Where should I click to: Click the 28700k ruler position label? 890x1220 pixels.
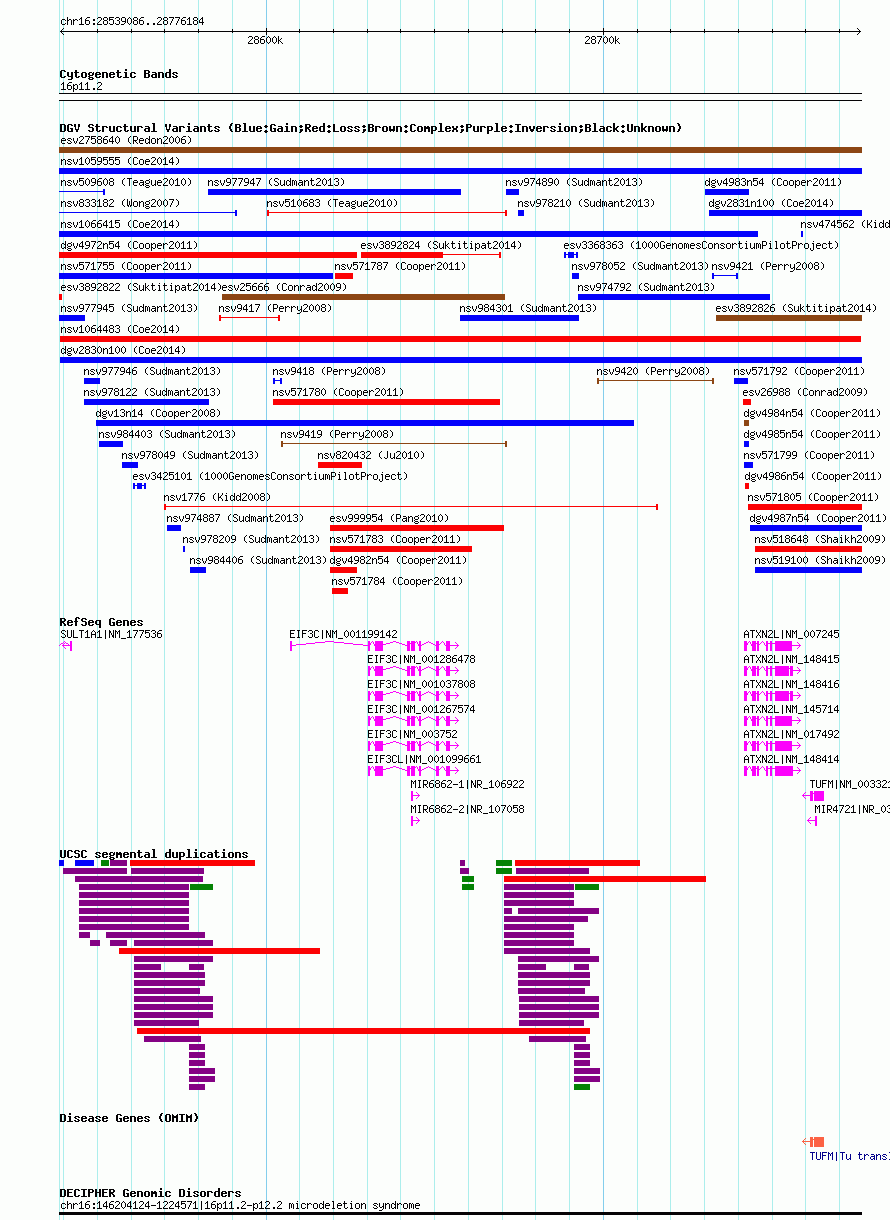602,41
